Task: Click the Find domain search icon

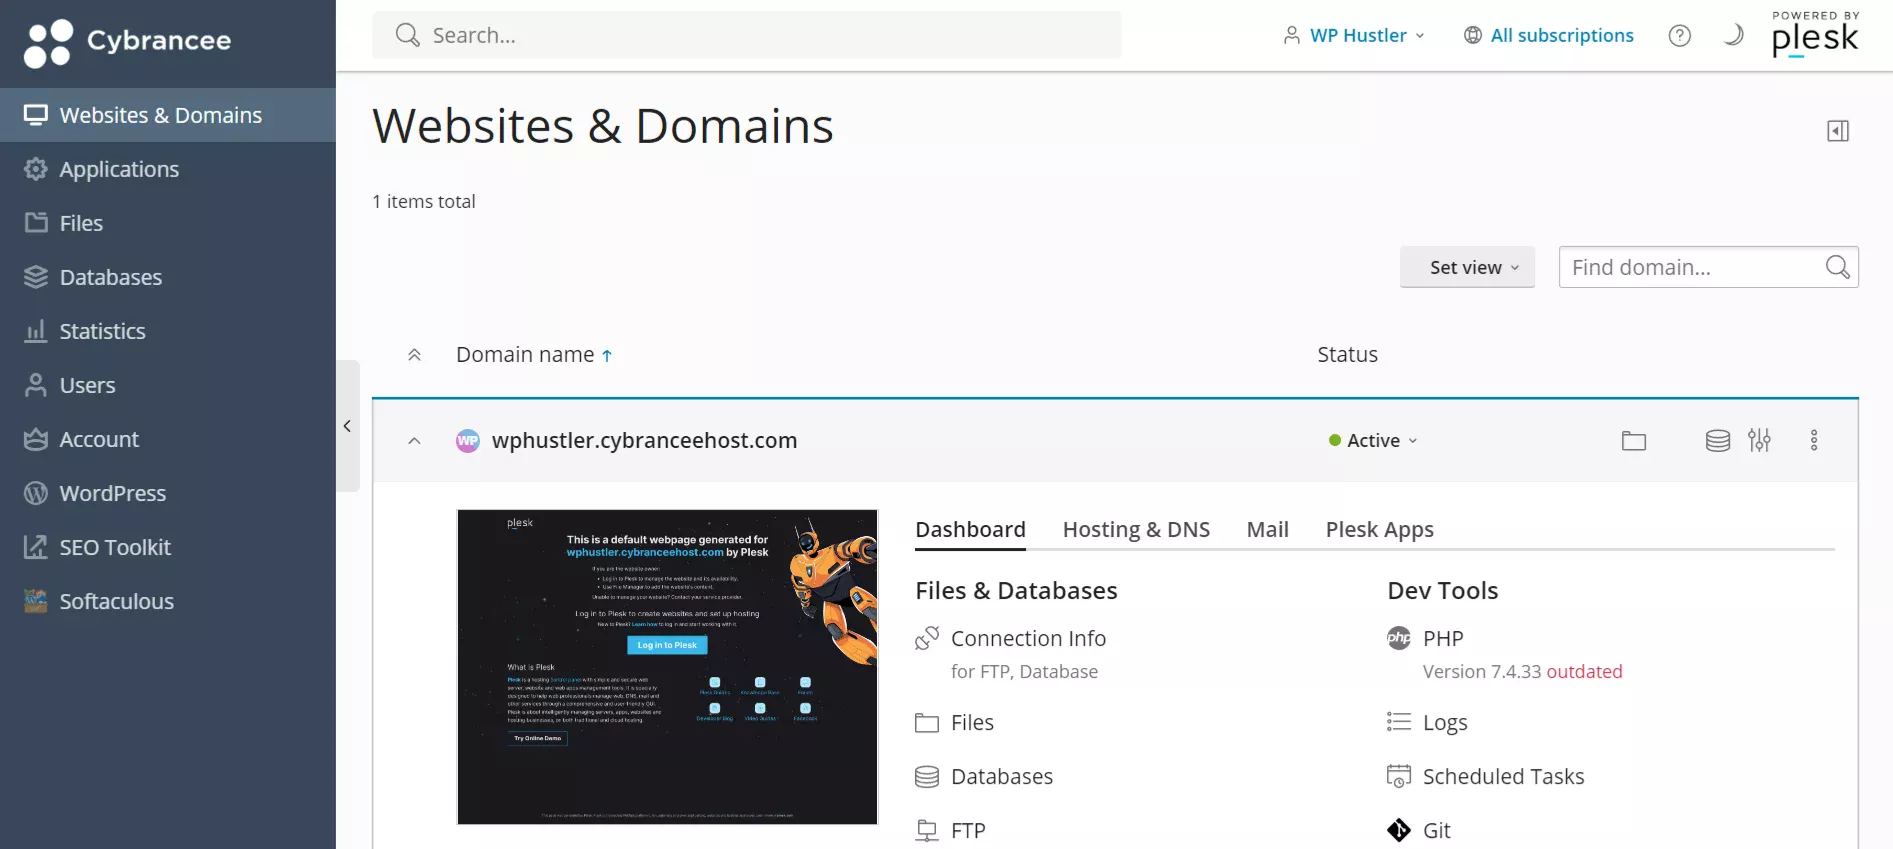Action: tap(1838, 267)
